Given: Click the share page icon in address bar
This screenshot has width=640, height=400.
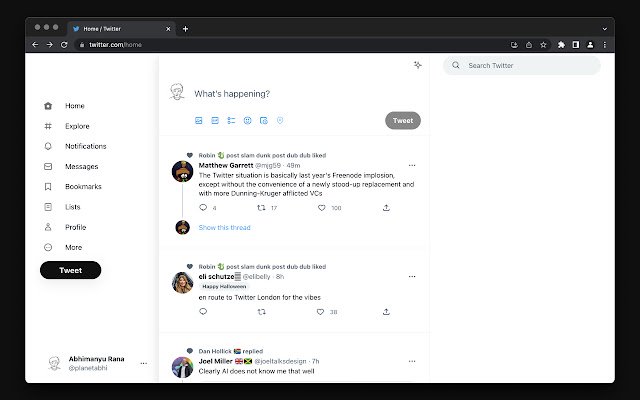Looking at the screenshot, I should point(529,45).
